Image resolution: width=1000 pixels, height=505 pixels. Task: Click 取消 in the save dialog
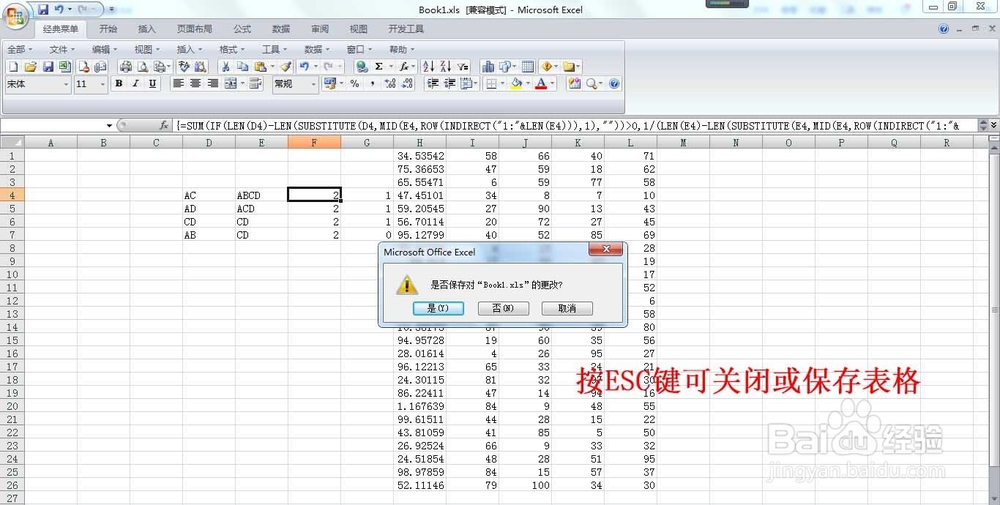tap(567, 308)
